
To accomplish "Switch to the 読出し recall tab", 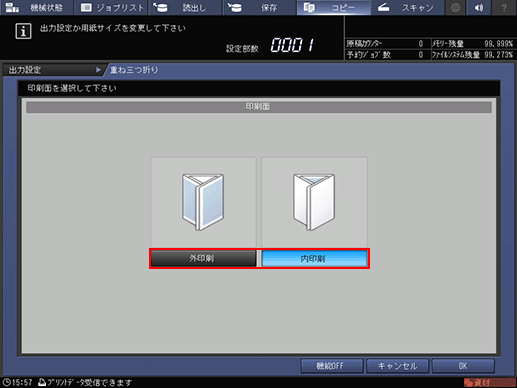I will pos(185,7).
